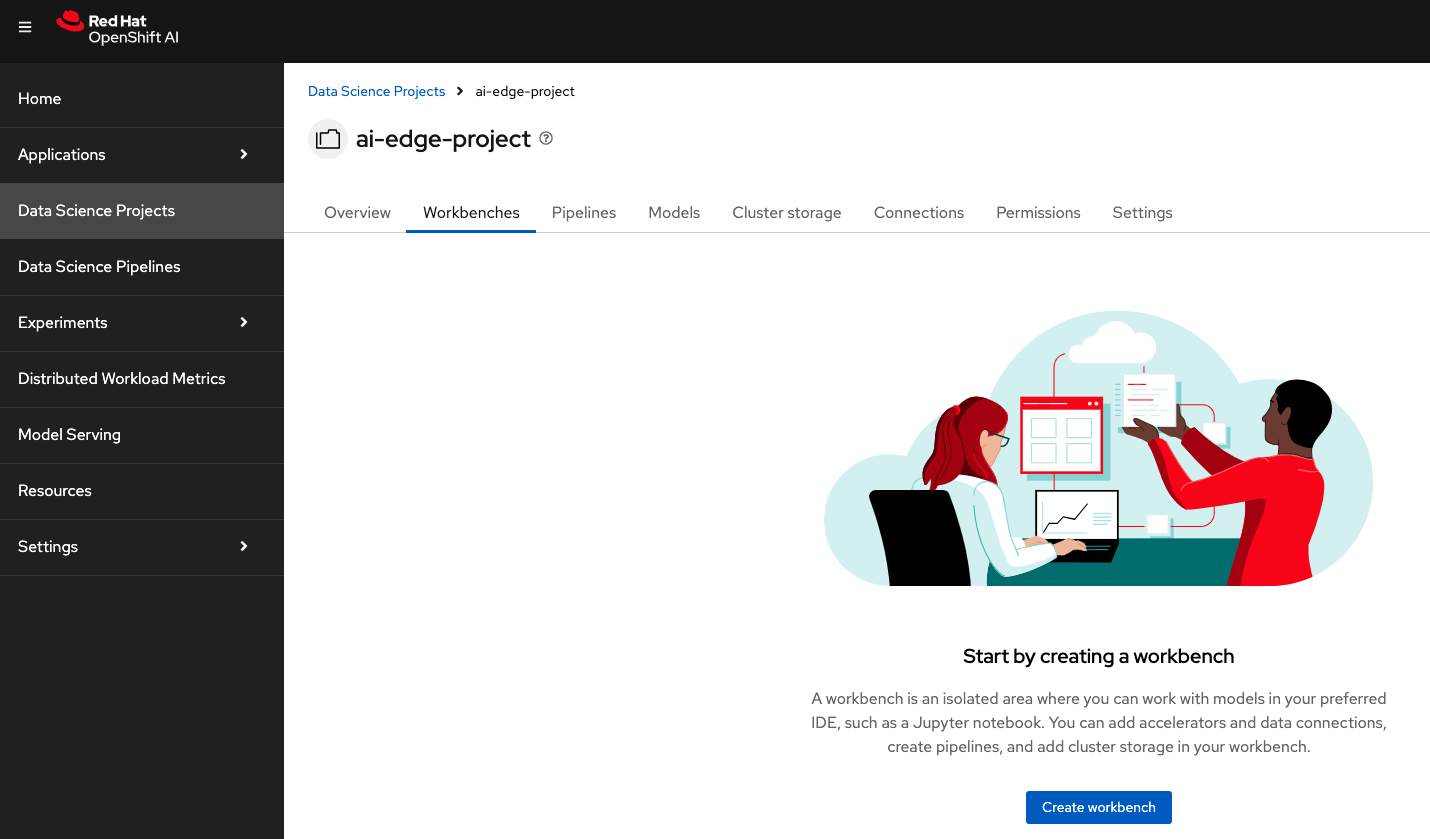Select the Cluster storage tab
Screen dimensions: 1430x839
[x=787, y=213]
